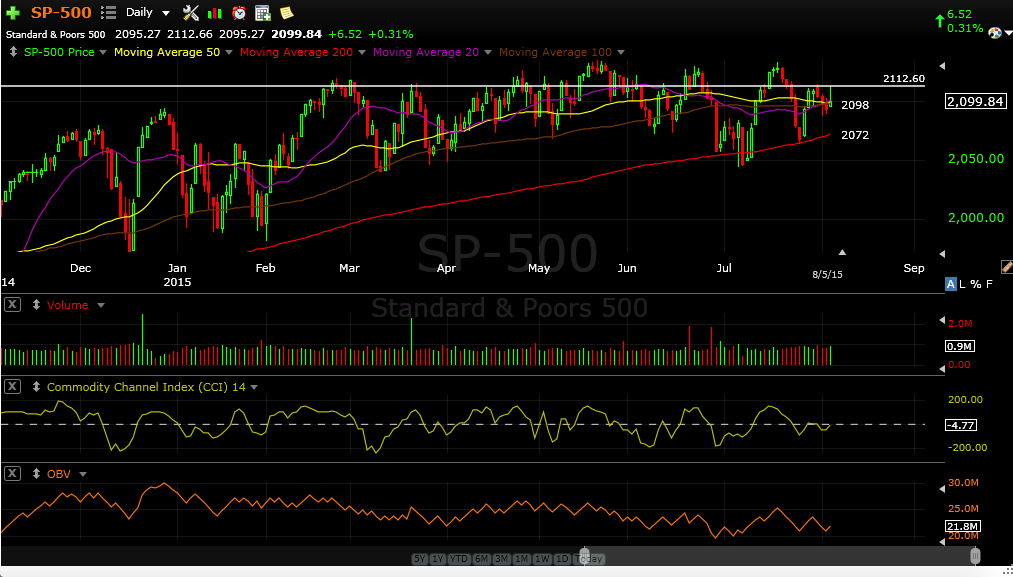This screenshot has height=577, width=1013.
Task: Expand the Moving Average 100 dropdown arrow
Action: (621, 52)
